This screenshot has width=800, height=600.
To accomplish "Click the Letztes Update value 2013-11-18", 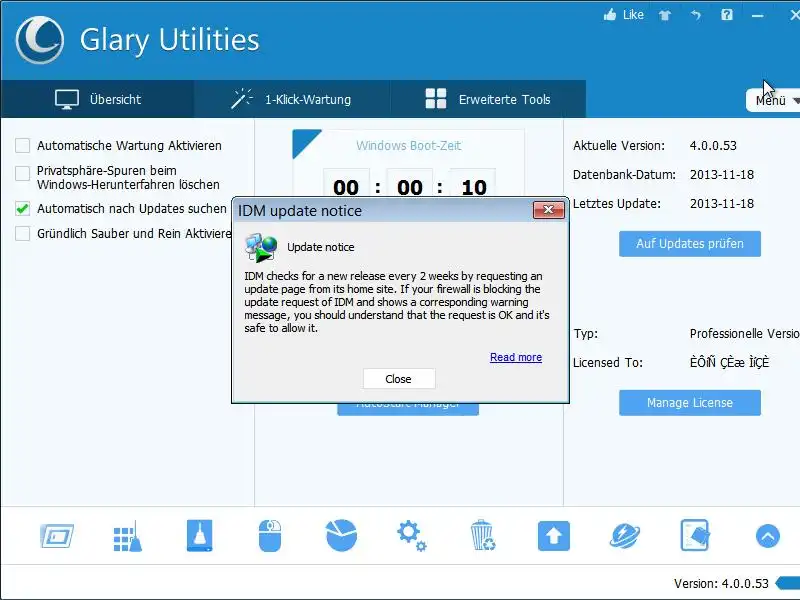I will coord(722,204).
